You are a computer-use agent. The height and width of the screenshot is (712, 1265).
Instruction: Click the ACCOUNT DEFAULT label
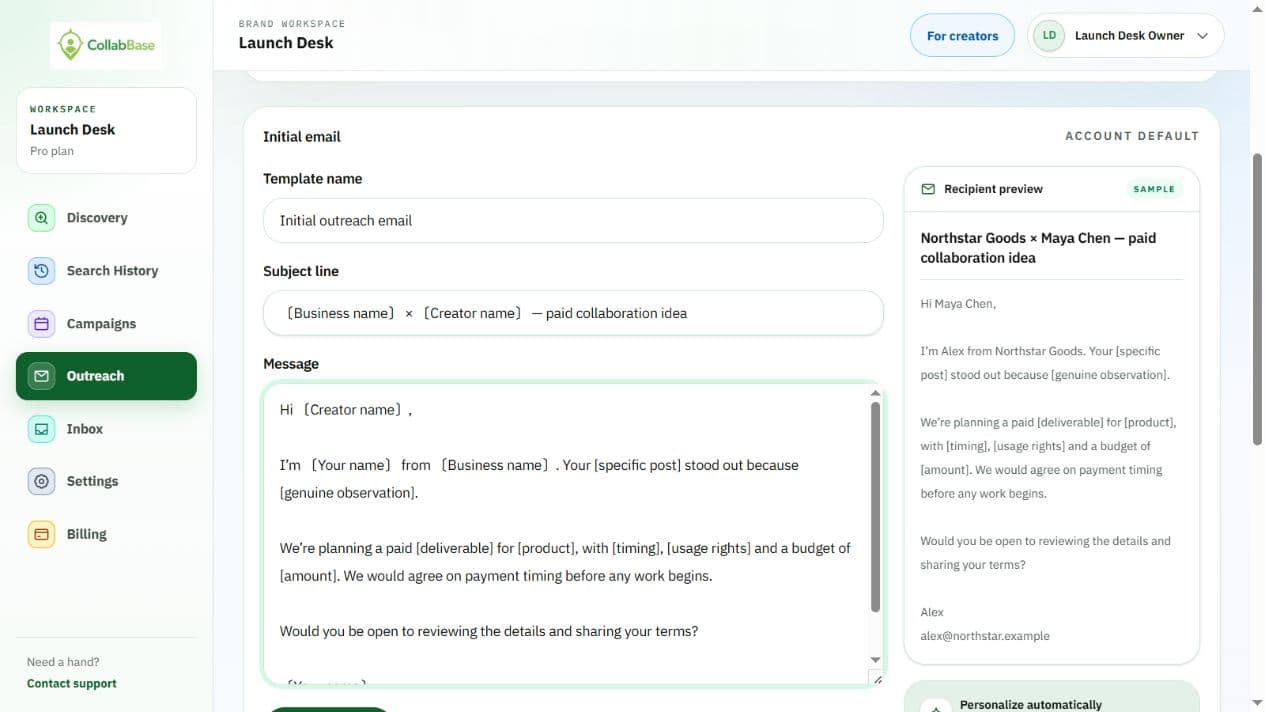pos(1132,136)
